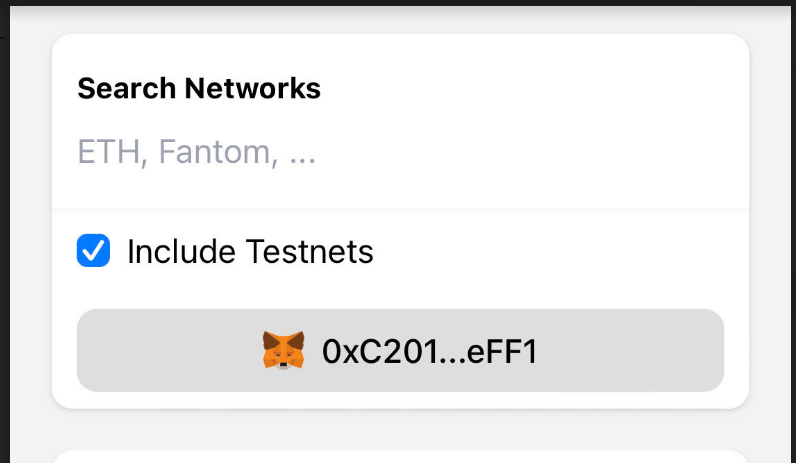Focus the ETH, Fantom search field
796x463 pixels.
pos(400,151)
